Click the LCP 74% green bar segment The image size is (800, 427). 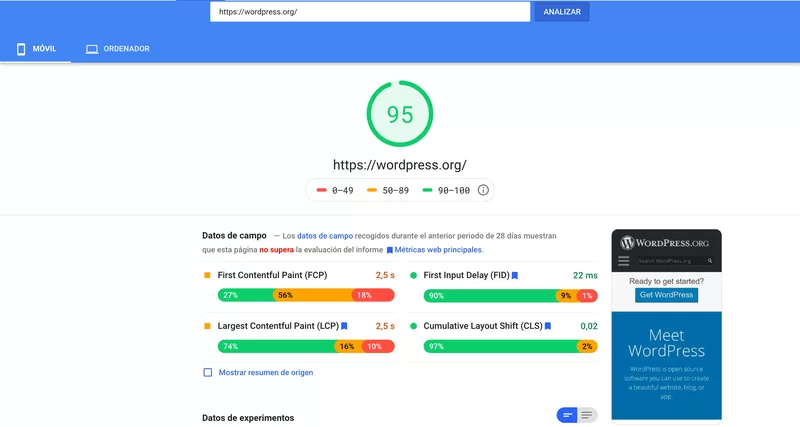click(x=277, y=346)
